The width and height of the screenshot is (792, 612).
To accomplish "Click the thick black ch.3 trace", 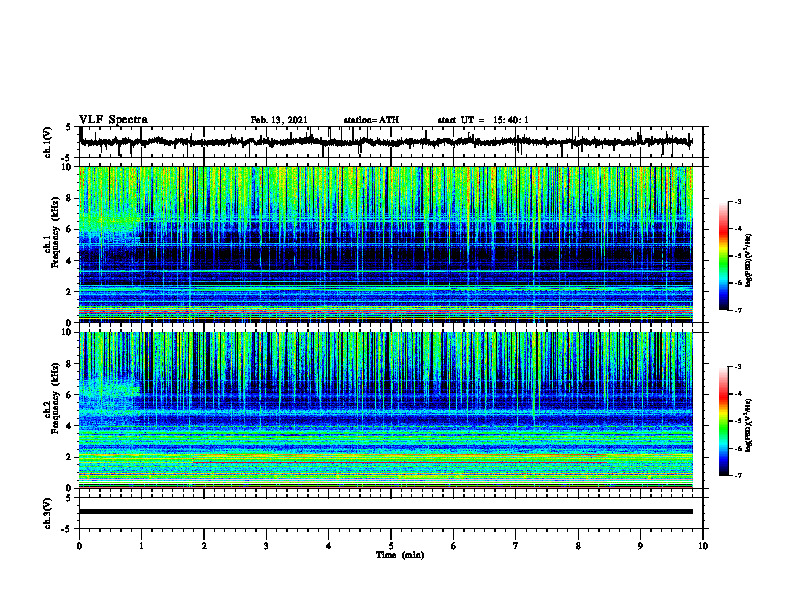I will [385, 512].
